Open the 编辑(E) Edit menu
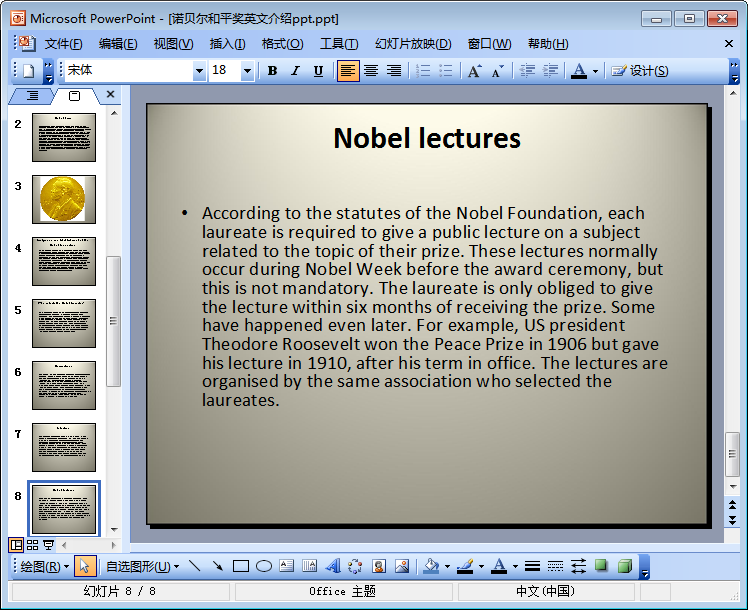 tap(118, 44)
